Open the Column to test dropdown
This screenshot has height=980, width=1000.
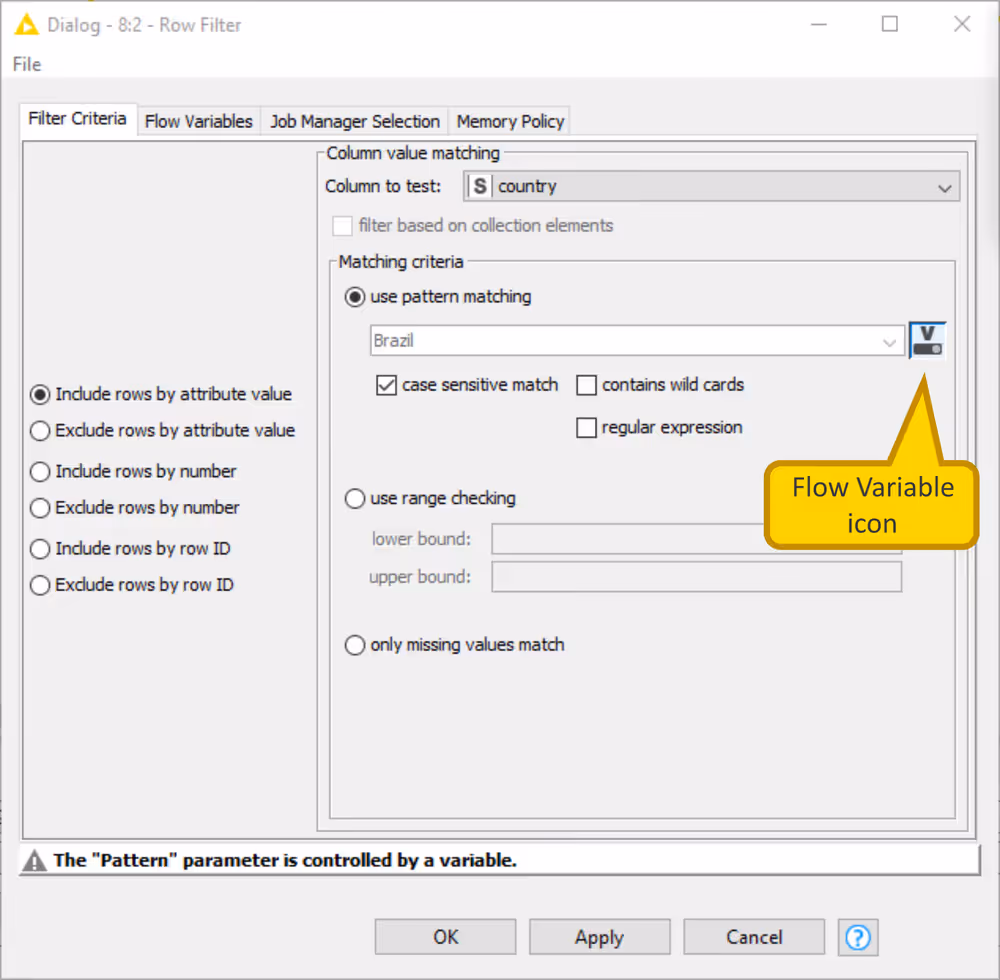[x=944, y=187]
